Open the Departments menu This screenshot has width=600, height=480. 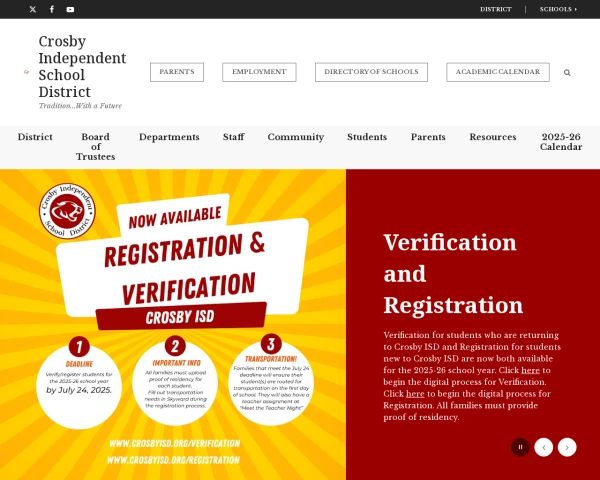coord(169,137)
